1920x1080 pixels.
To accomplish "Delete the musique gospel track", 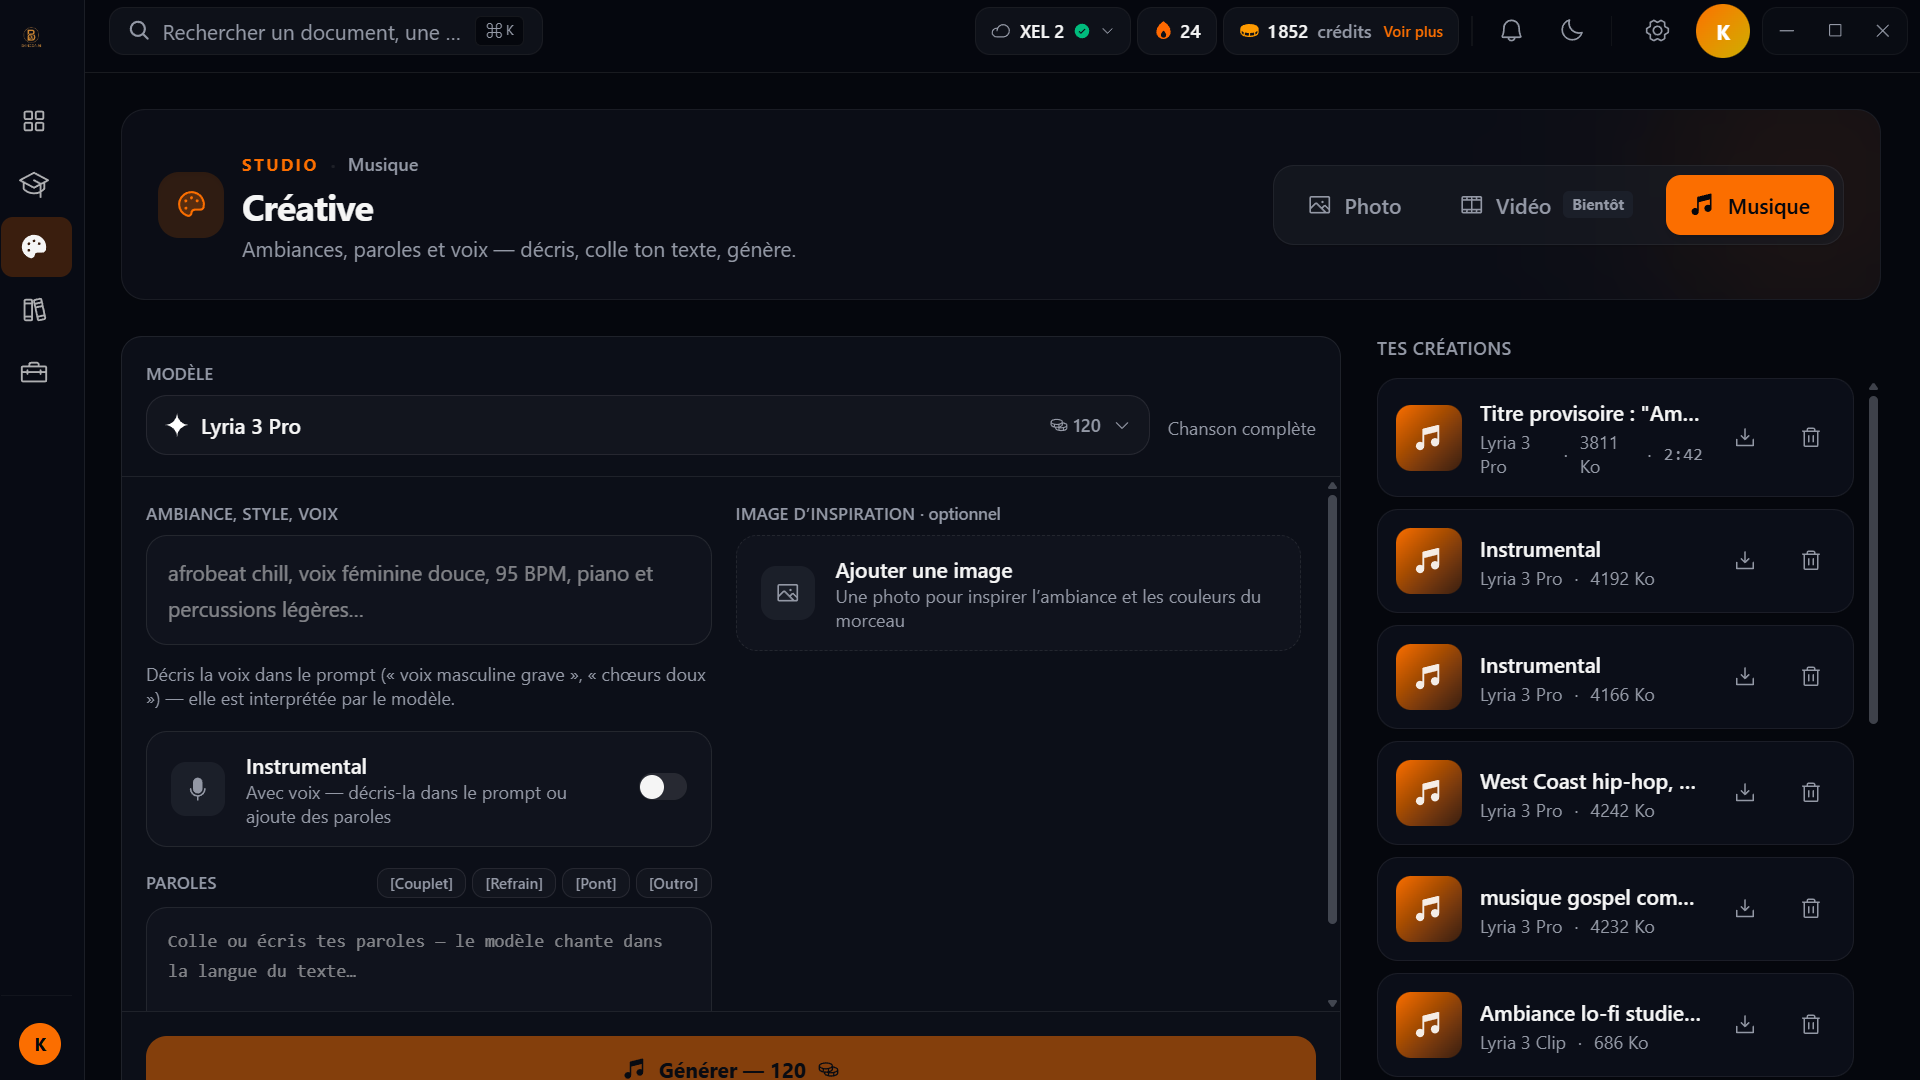I will [1811, 909].
